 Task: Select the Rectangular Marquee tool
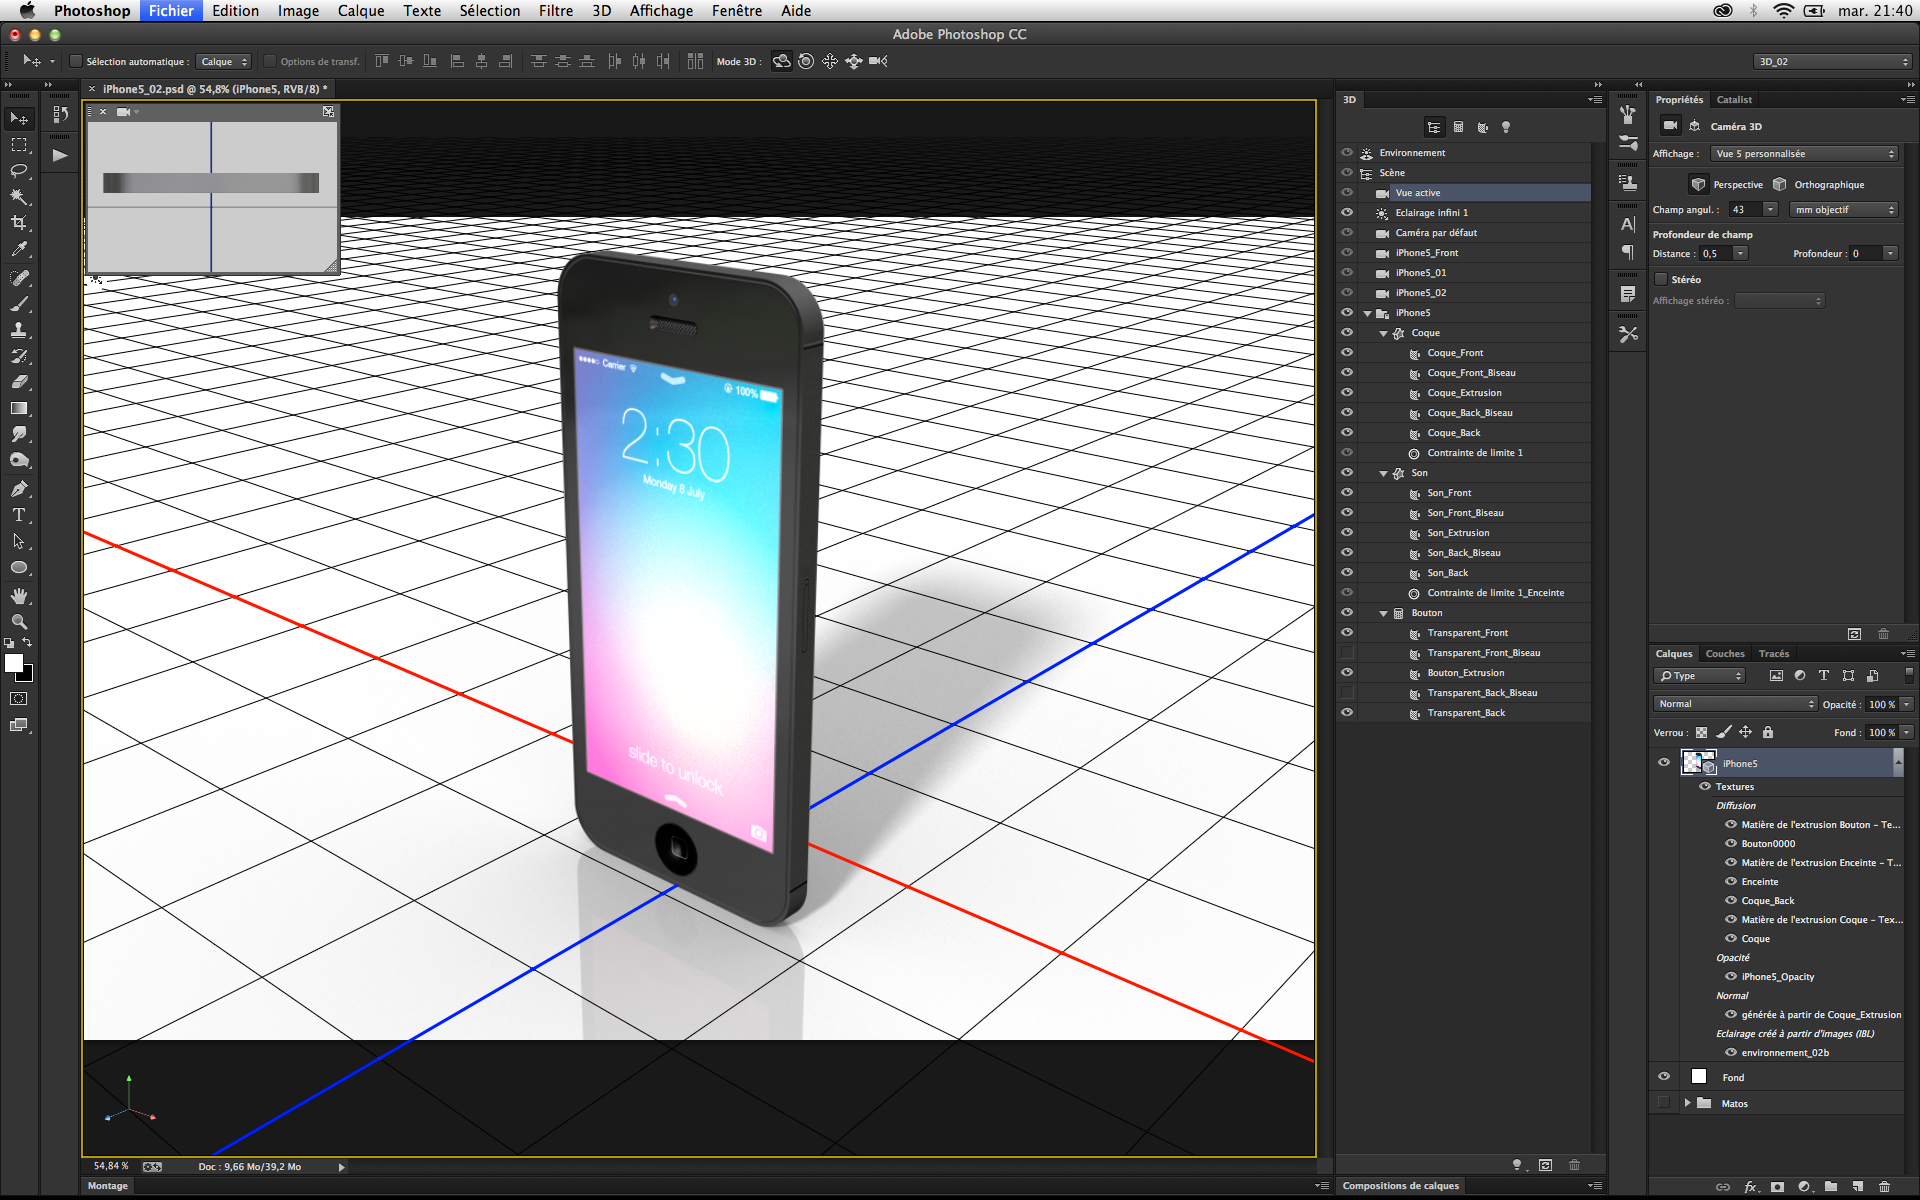click(19, 145)
